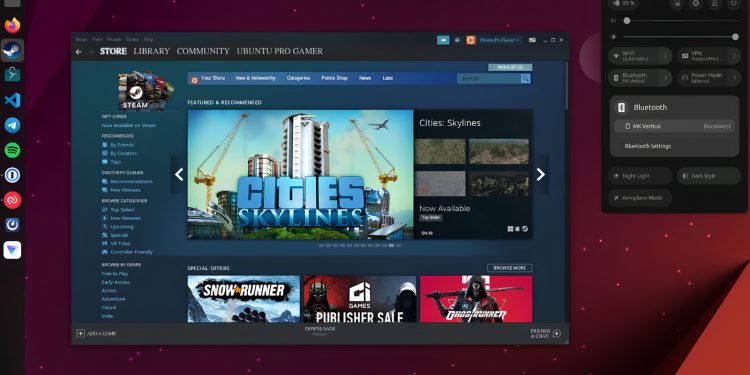The width and height of the screenshot is (750, 375).
Task: Expand the Wi-Fi networks submenu arrow
Action: [665, 56]
